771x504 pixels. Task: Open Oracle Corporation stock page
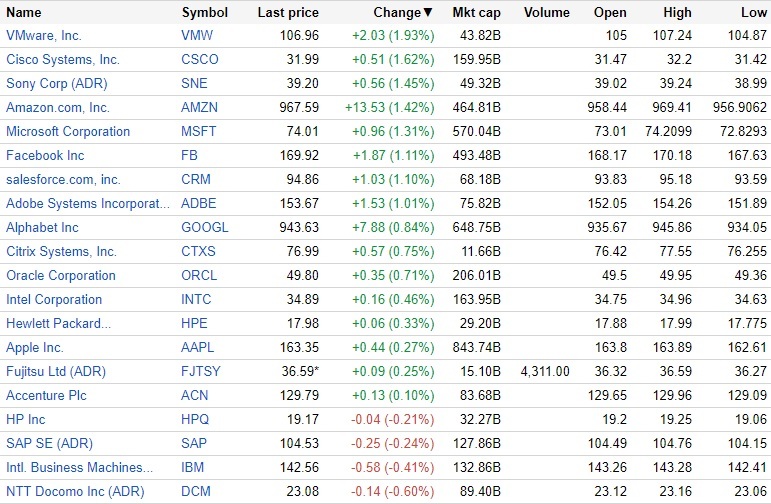(x=61, y=276)
